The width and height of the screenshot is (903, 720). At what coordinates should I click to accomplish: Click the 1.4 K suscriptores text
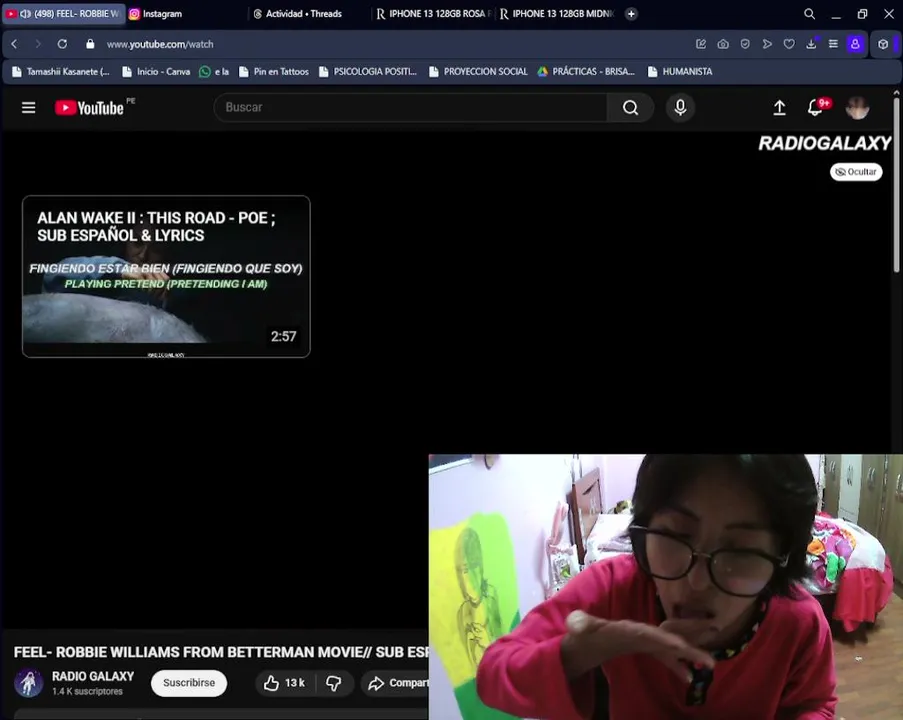point(87,691)
